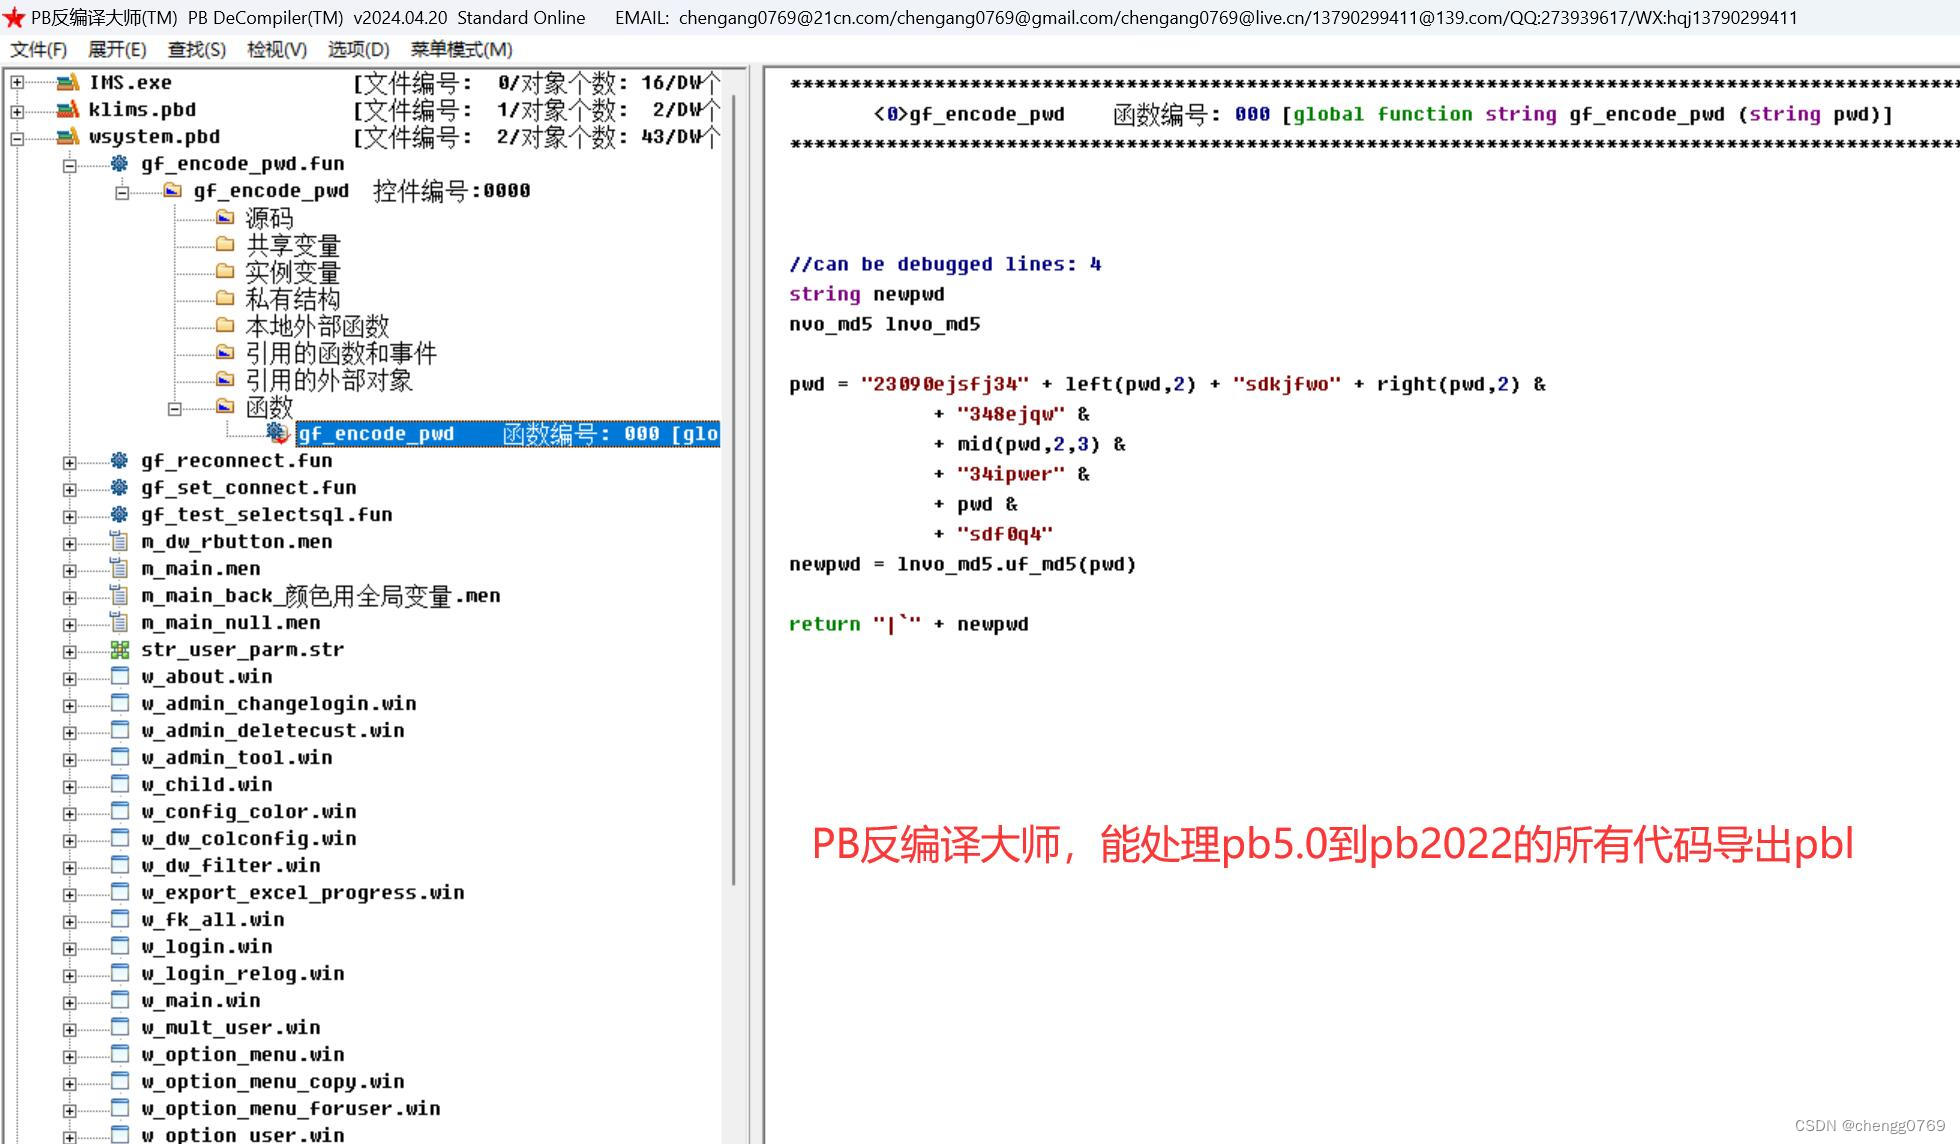
Task: Click menu icon beside m_main.men
Action: [x=119, y=569]
